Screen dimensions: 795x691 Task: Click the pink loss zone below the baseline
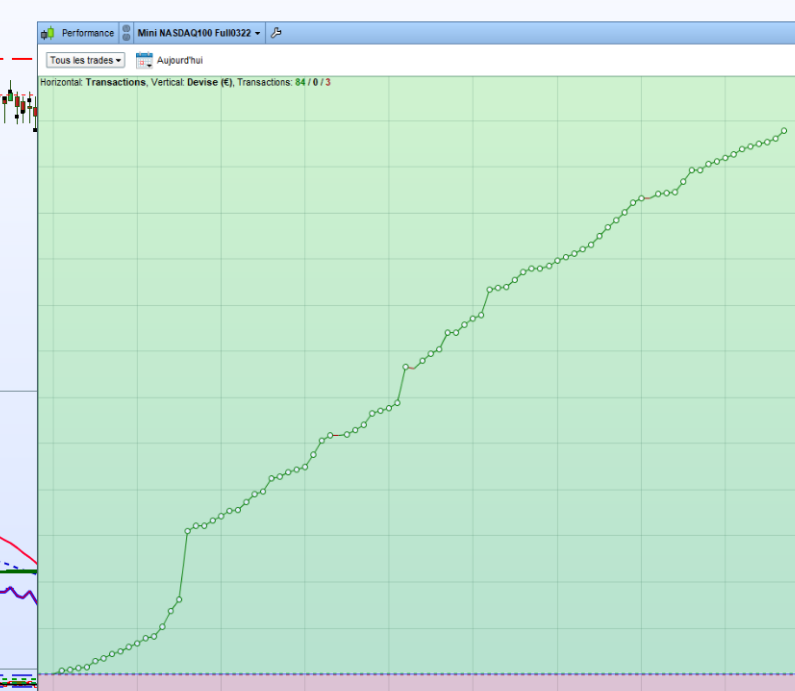tap(400, 683)
